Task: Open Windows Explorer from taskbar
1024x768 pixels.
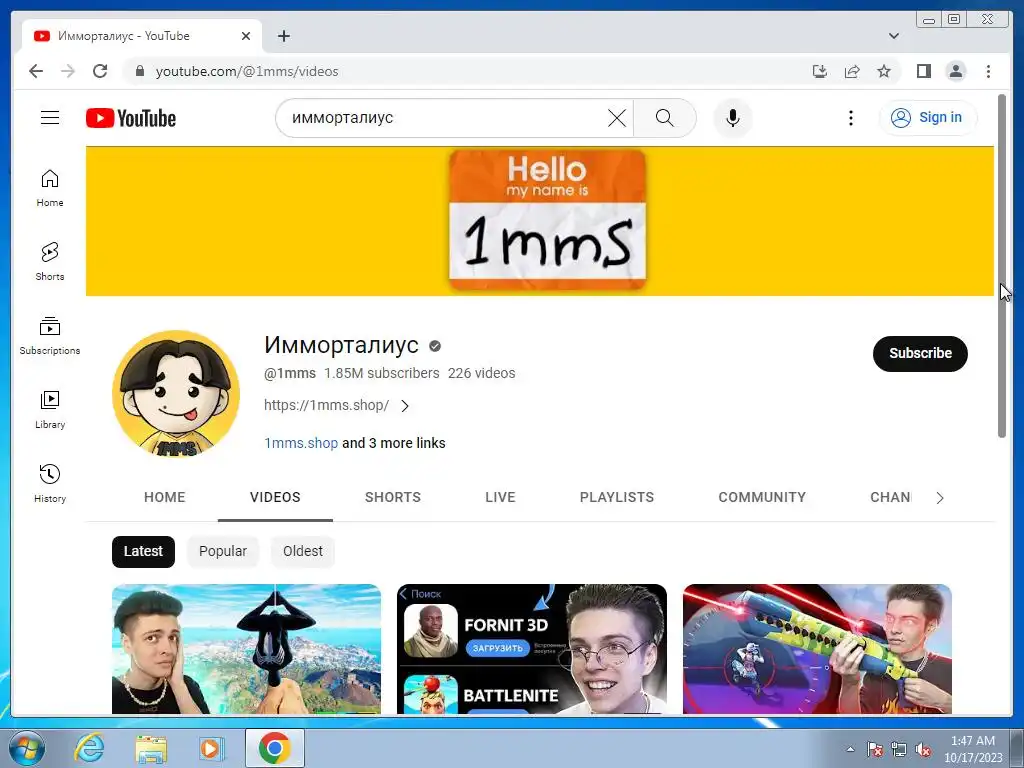Action: coord(151,748)
